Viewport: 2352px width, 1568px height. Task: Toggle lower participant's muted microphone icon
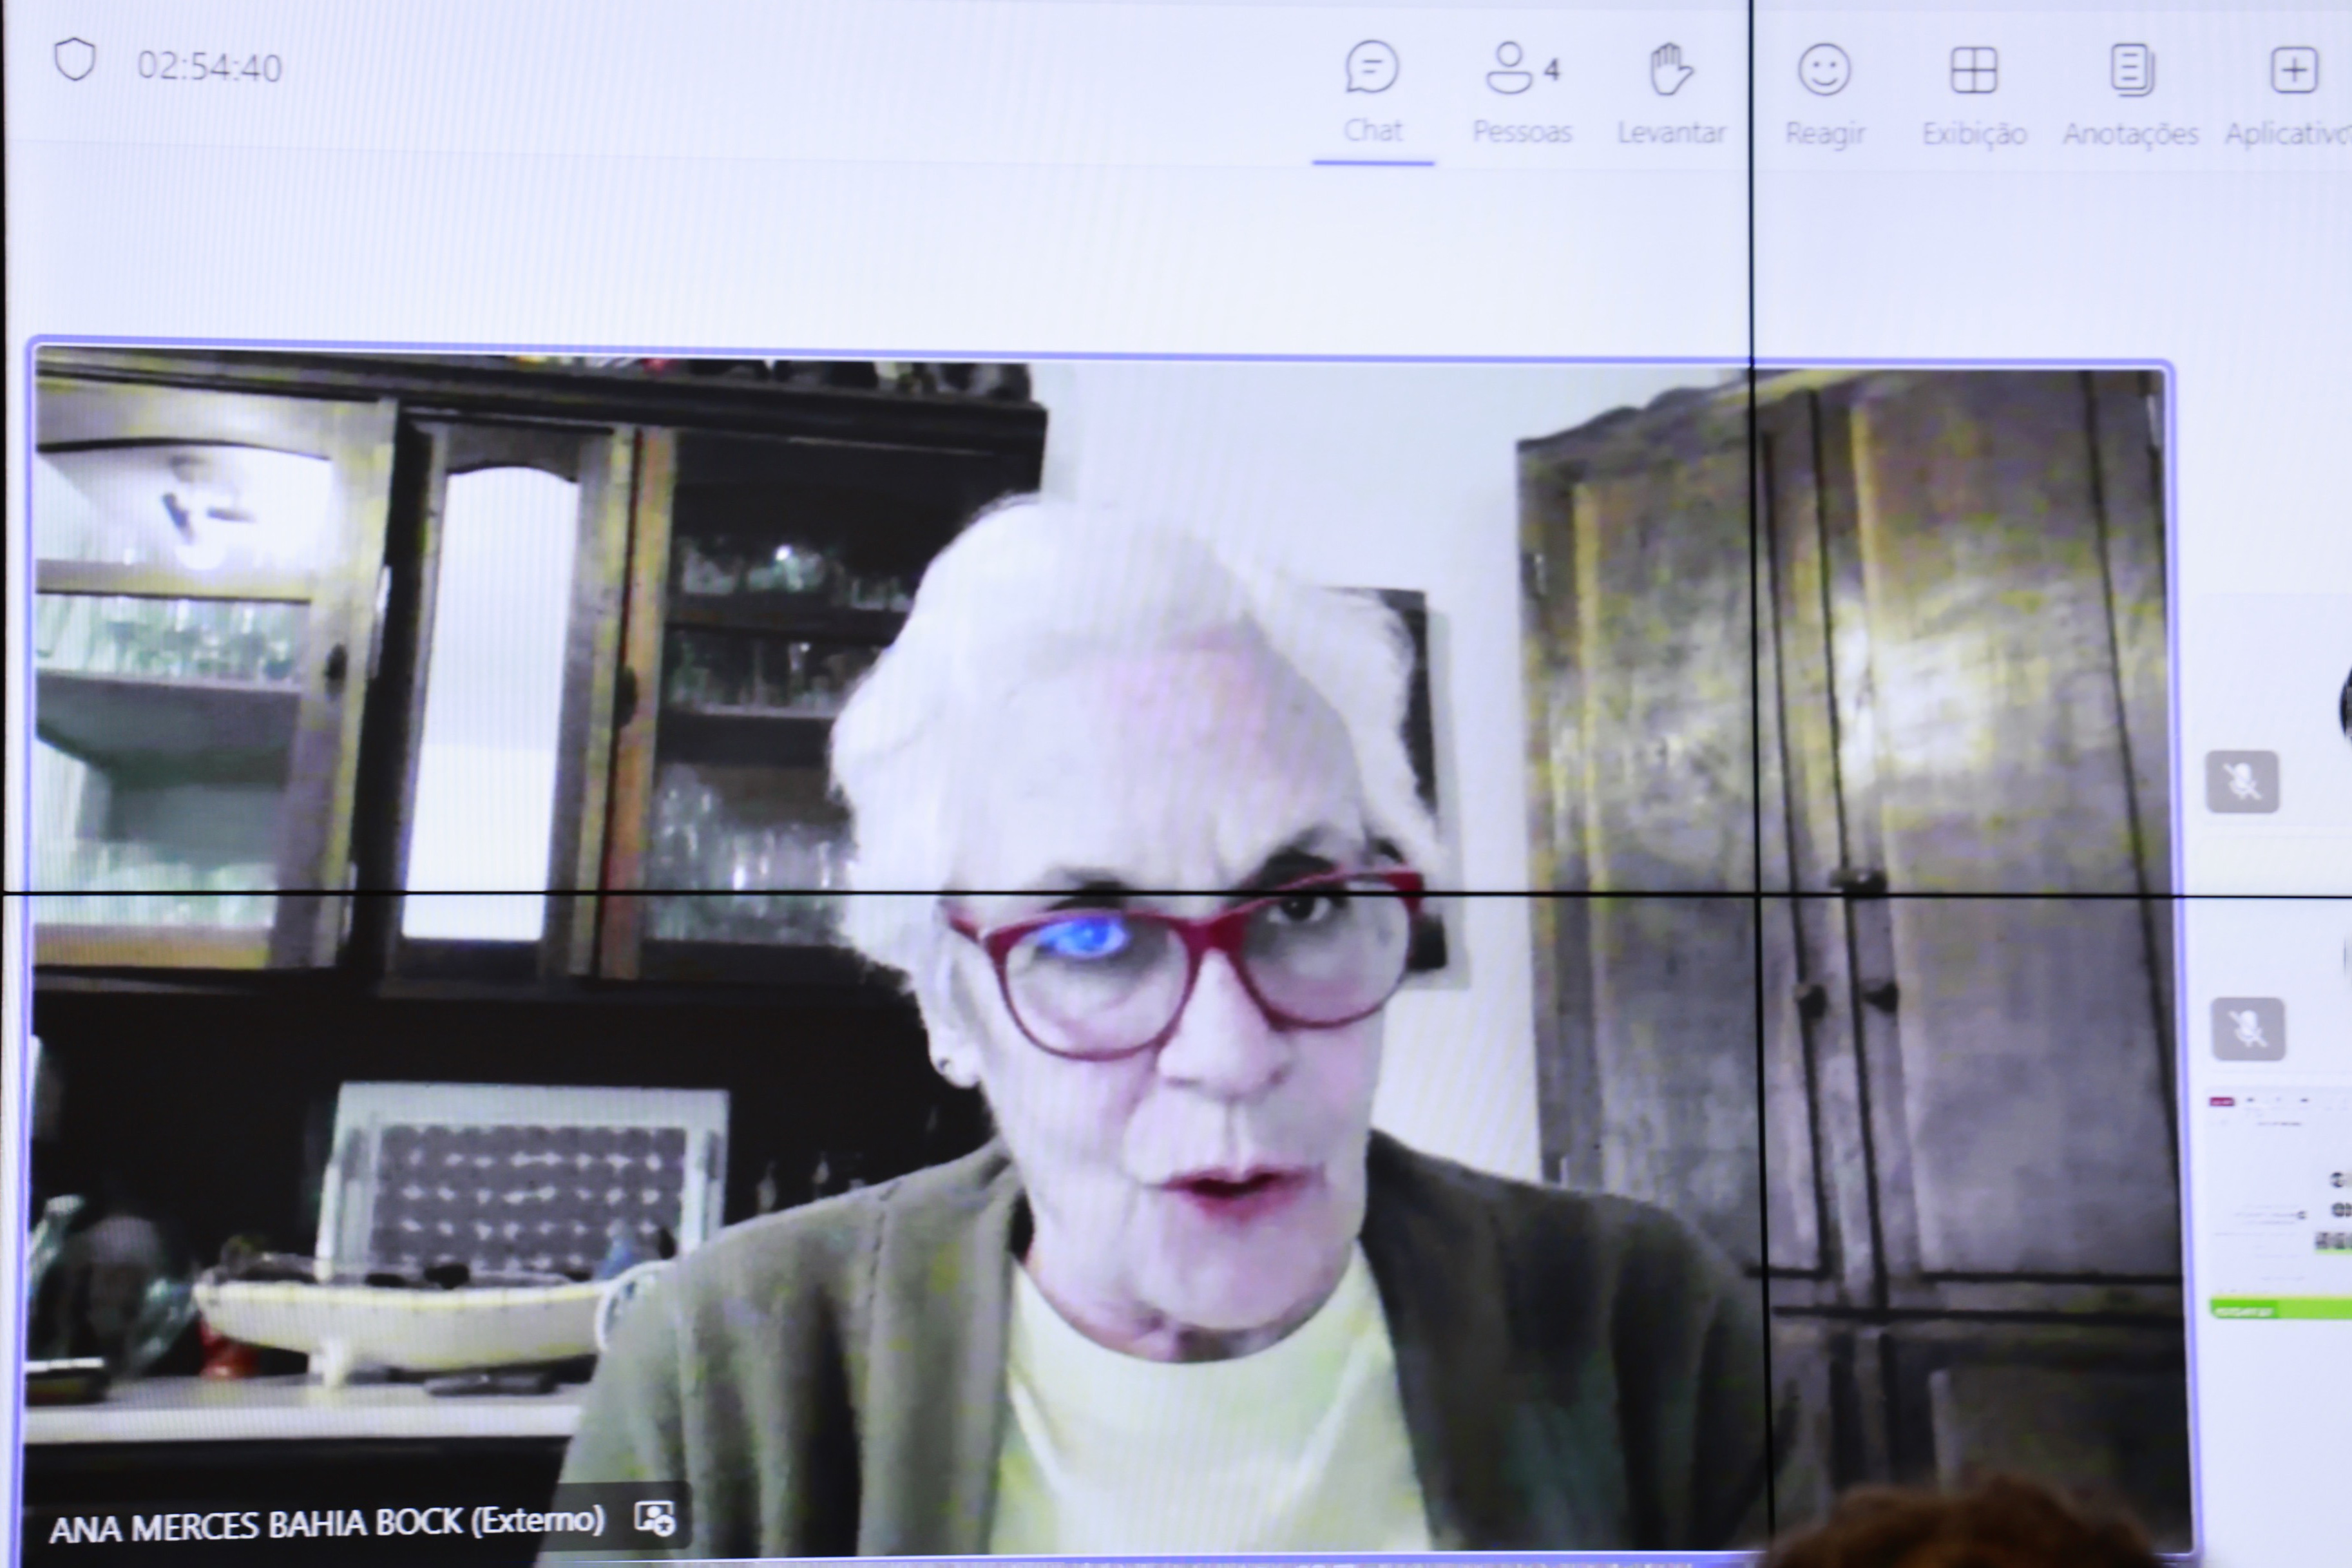click(x=2248, y=1028)
